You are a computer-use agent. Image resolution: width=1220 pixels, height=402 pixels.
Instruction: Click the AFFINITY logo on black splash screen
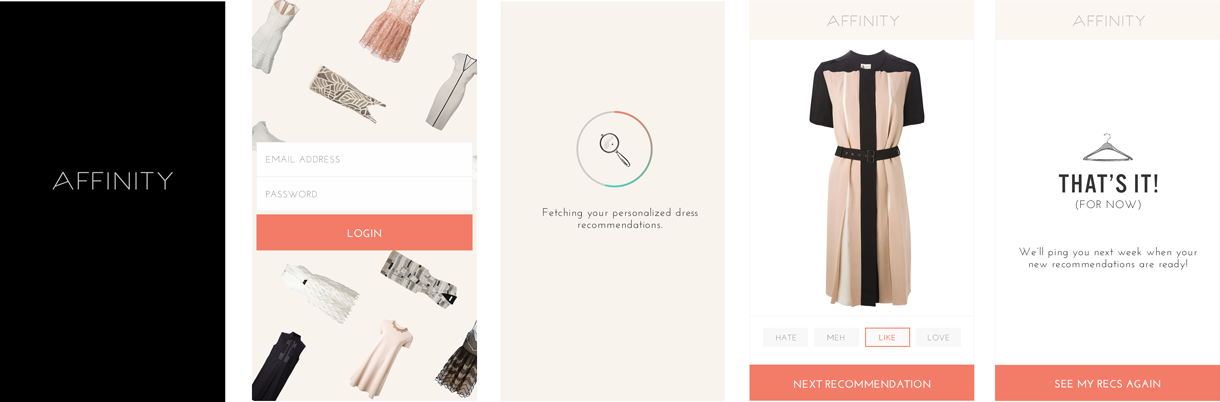tap(113, 181)
